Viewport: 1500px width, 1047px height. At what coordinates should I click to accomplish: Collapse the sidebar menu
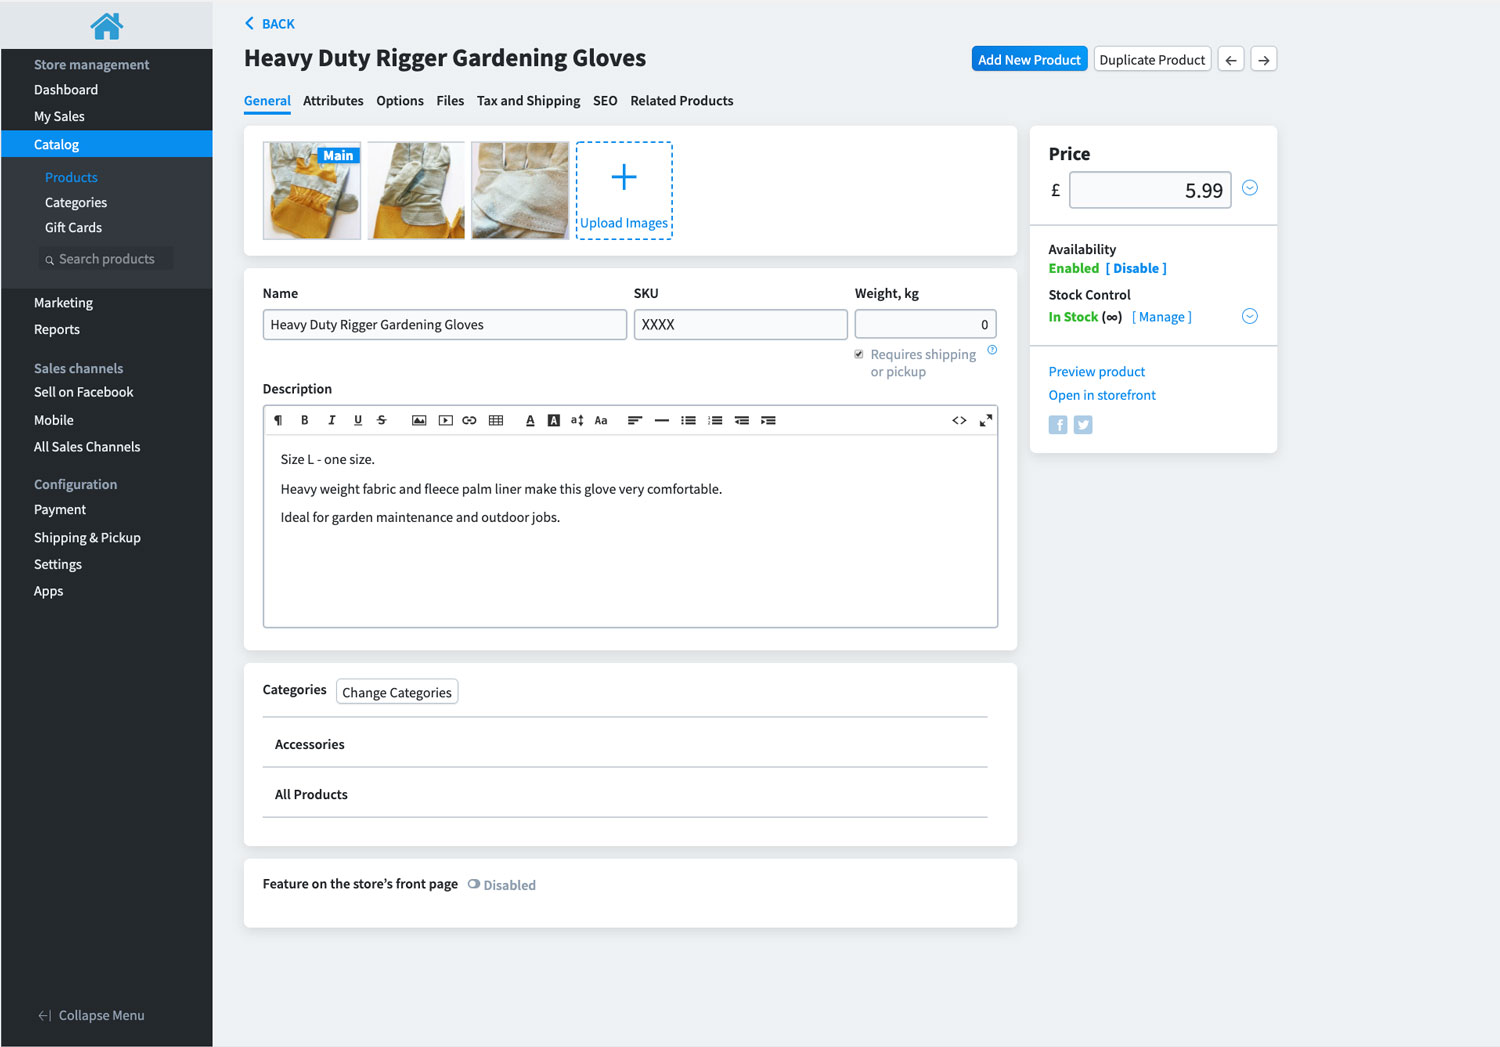91,1015
